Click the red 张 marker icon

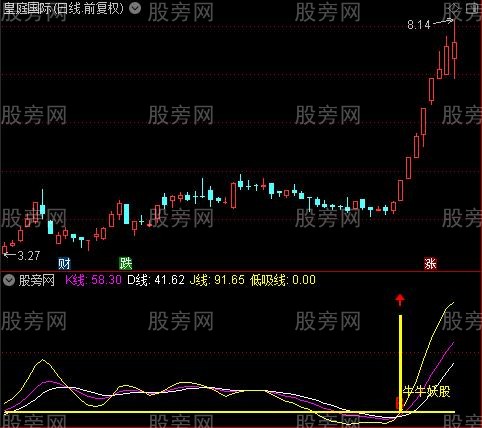(x=430, y=264)
